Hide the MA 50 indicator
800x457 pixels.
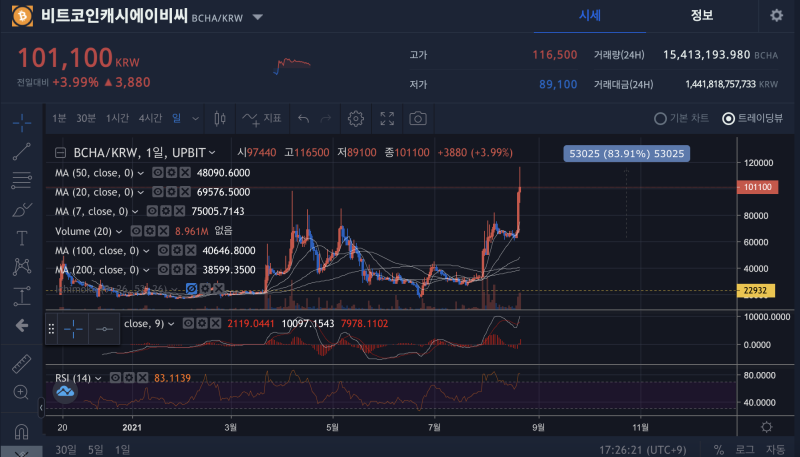coord(158,172)
